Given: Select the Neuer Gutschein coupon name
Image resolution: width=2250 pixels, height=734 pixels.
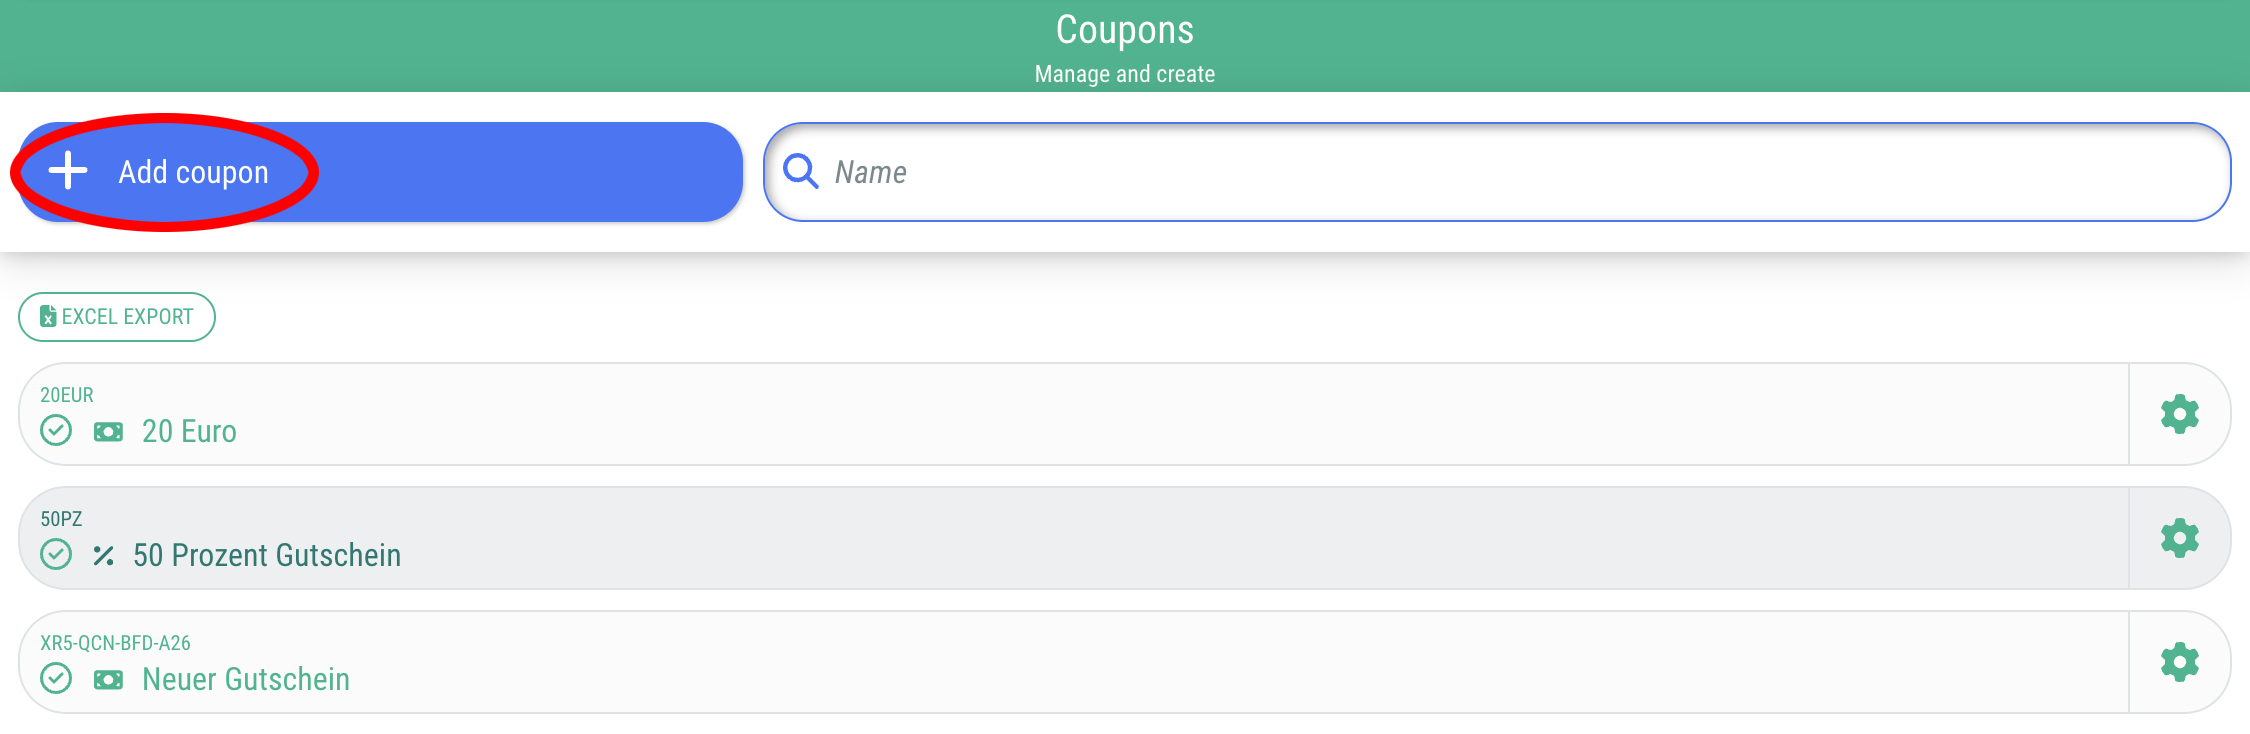Looking at the screenshot, I should [246, 680].
